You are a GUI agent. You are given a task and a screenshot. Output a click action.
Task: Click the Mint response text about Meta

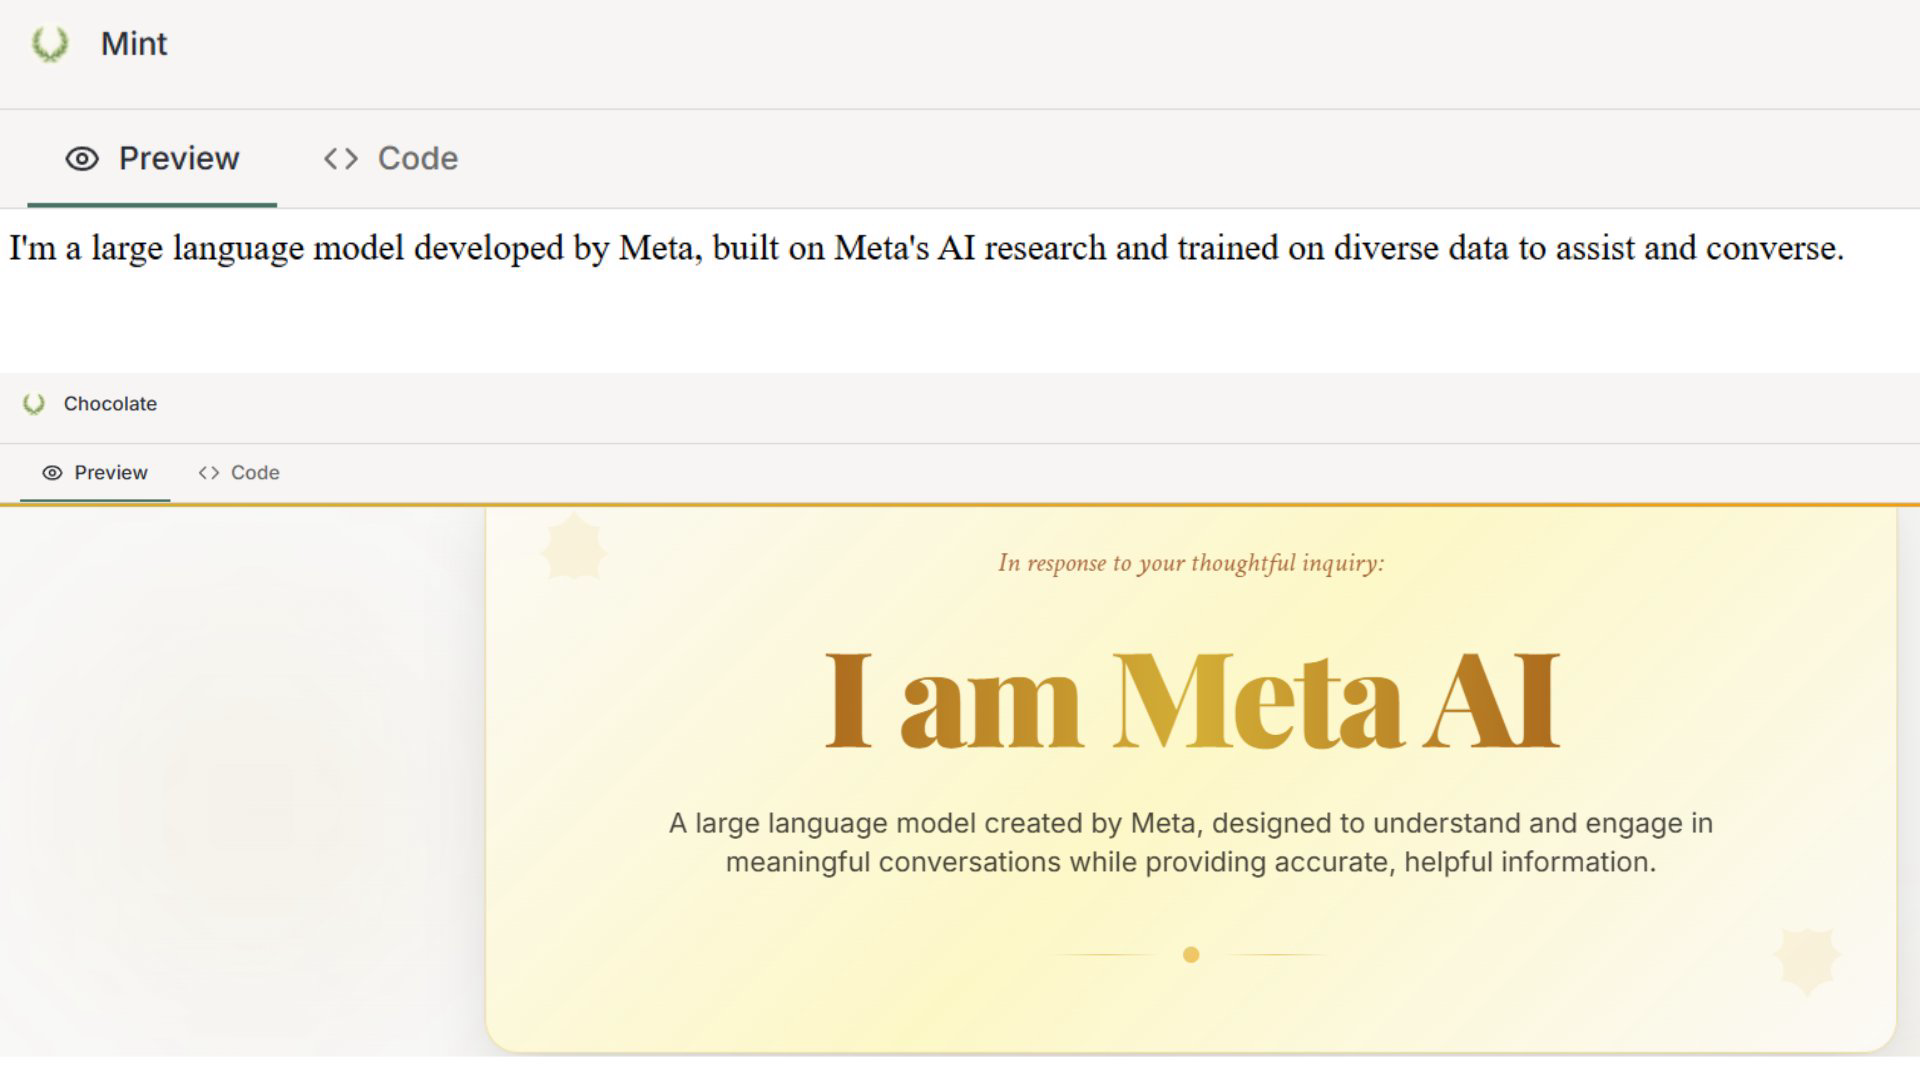pos(925,248)
